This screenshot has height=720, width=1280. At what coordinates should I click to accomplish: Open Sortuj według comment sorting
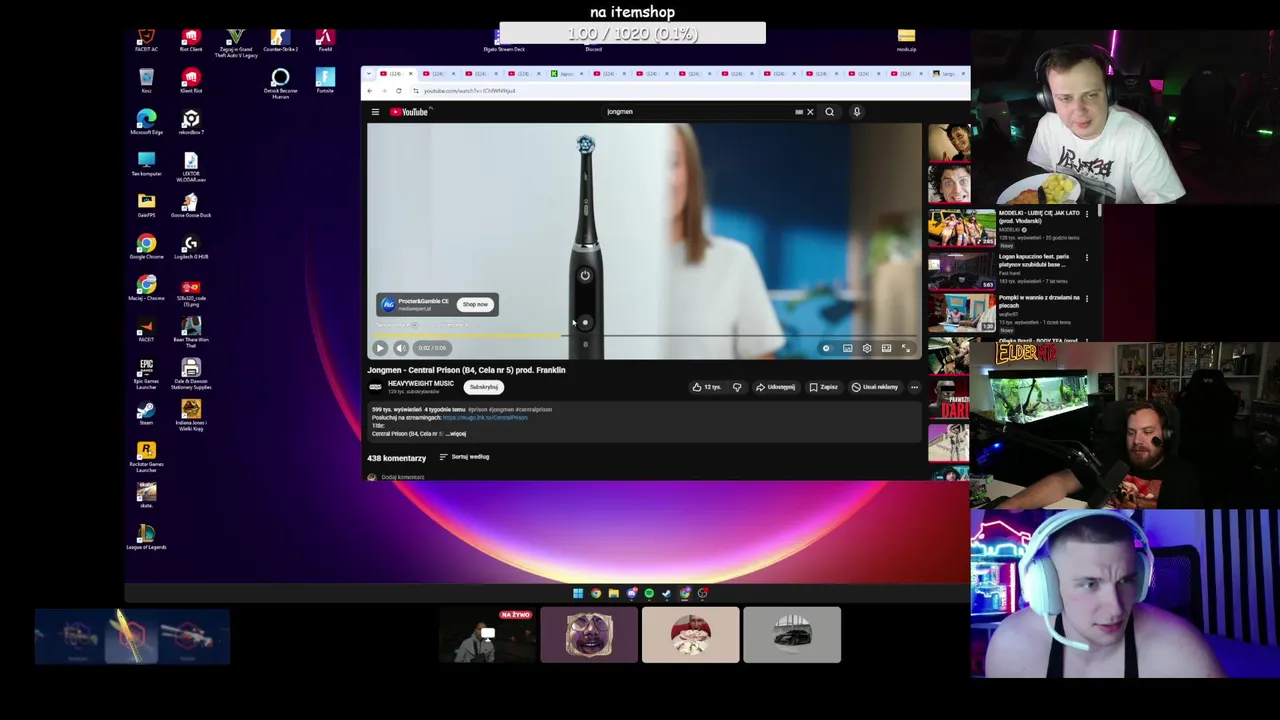(464, 457)
